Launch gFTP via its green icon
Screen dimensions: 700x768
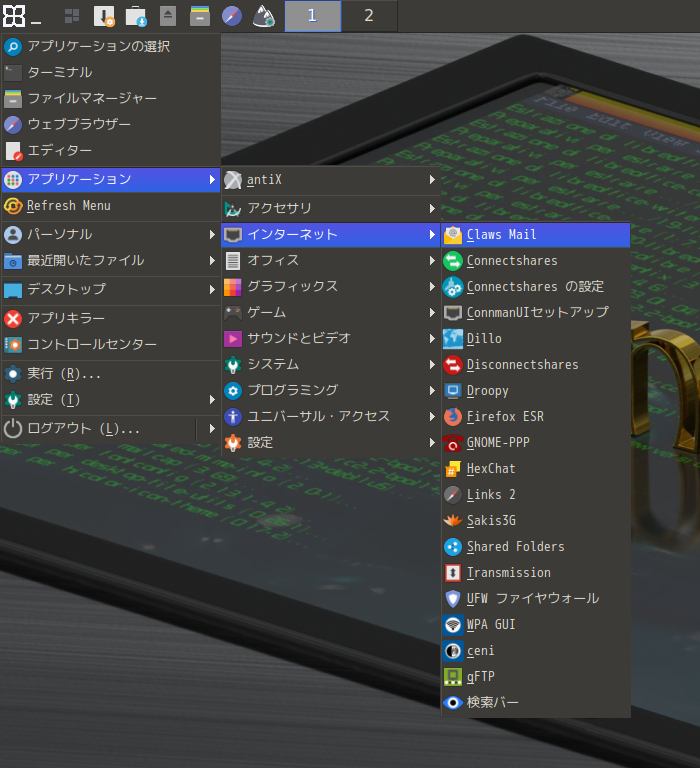pyautogui.click(x=453, y=676)
